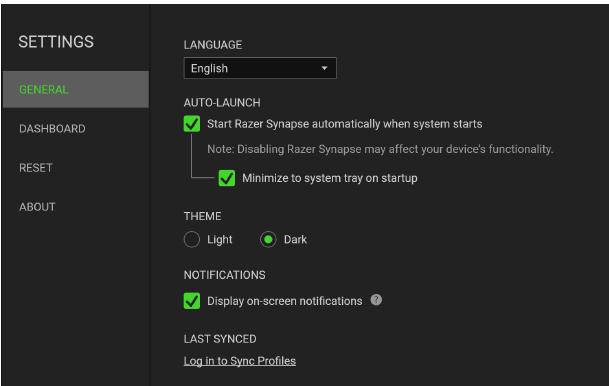Select the Light theme radio button

[x=192, y=239]
